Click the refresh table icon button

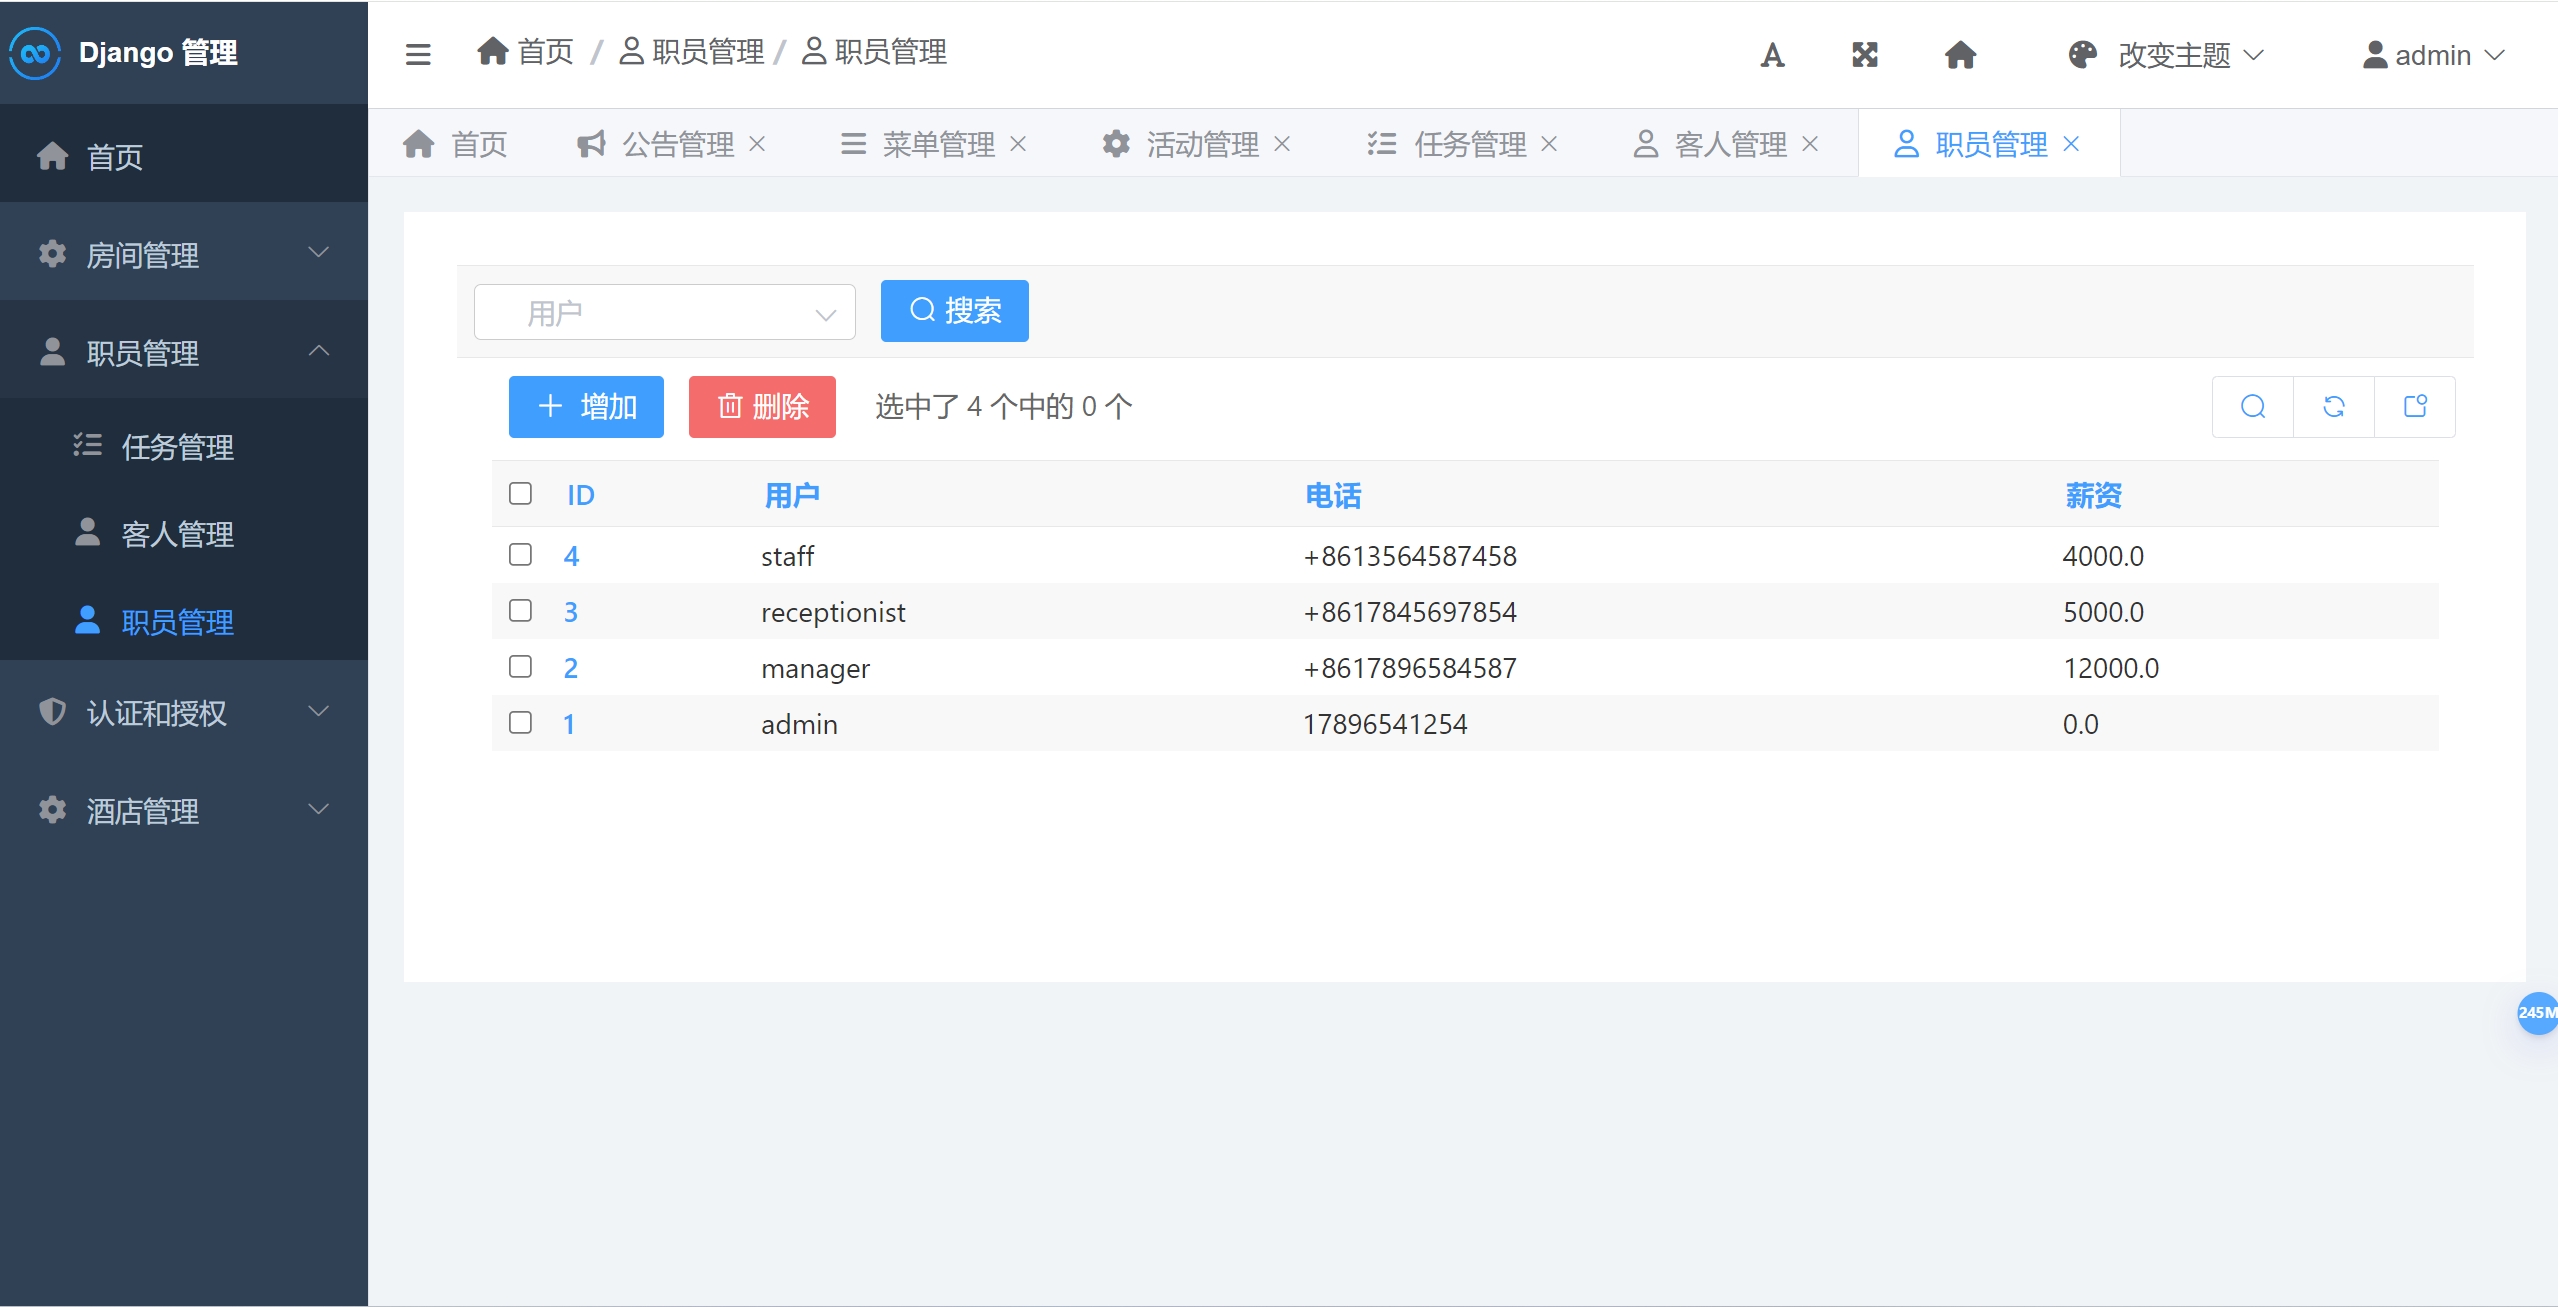point(2334,407)
